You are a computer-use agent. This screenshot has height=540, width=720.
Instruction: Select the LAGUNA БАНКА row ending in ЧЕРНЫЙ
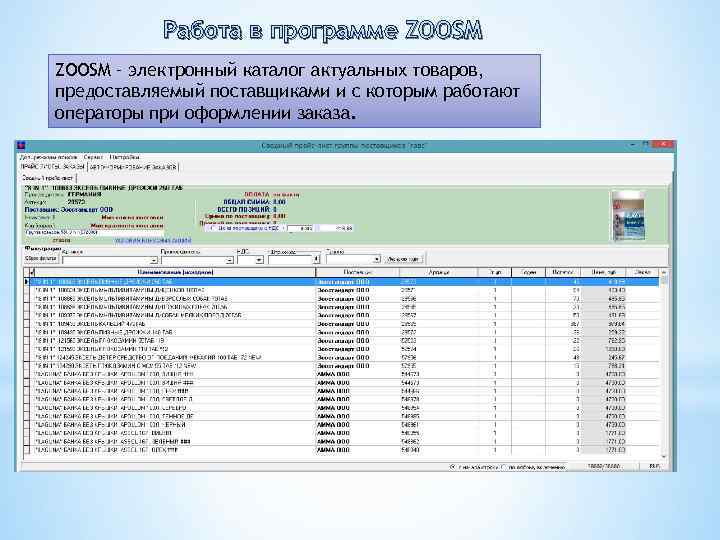tap(342, 425)
